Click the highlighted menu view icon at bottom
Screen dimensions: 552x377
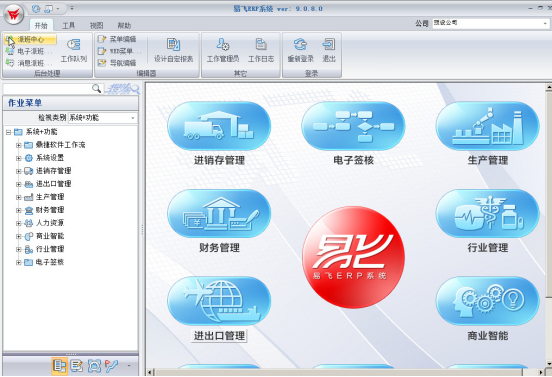59,366
